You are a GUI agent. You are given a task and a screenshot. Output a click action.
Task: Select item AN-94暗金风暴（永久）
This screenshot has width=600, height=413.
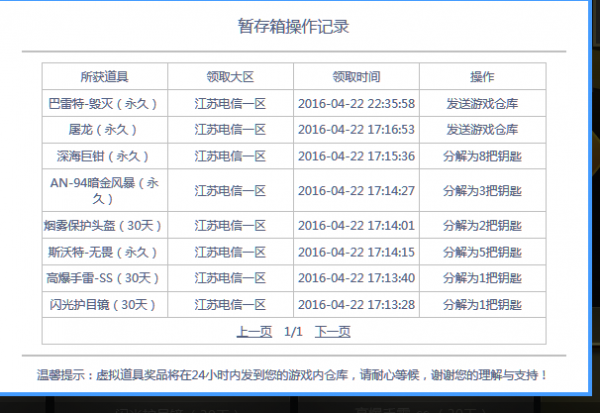(x=104, y=191)
